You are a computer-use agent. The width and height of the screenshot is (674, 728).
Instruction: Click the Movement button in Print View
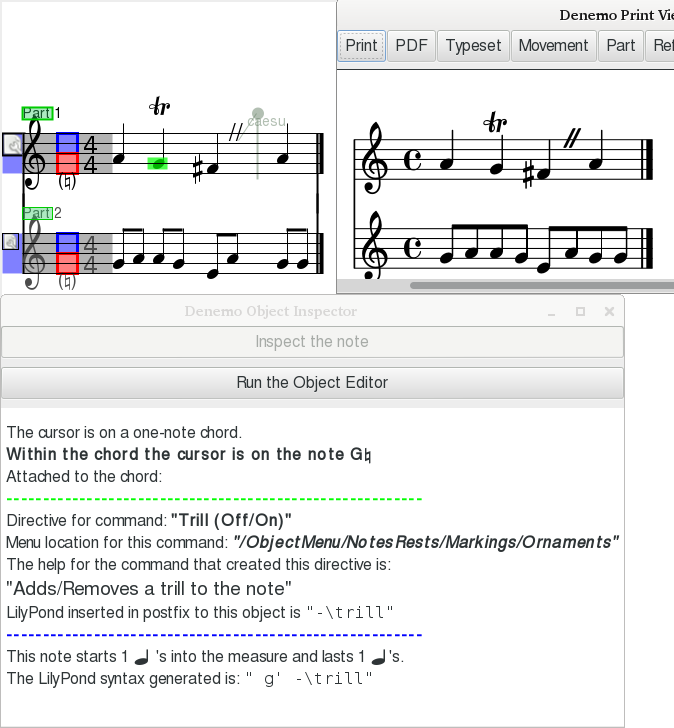point(553,46)
